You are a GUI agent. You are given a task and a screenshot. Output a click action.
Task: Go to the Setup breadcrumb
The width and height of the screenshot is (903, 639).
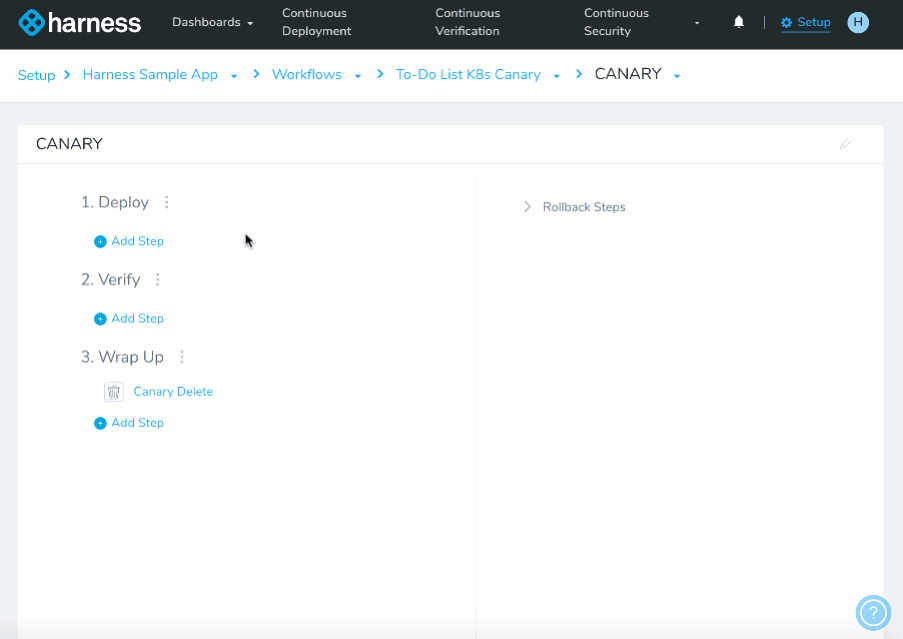pos(36,75)
